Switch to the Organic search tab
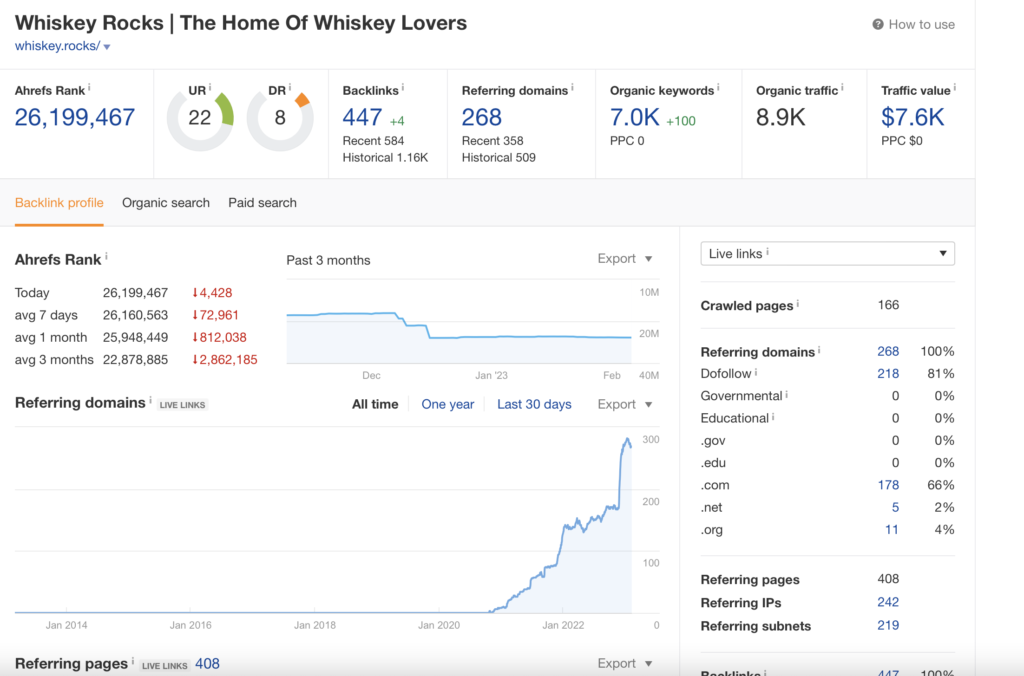 (x=166, y=202)
